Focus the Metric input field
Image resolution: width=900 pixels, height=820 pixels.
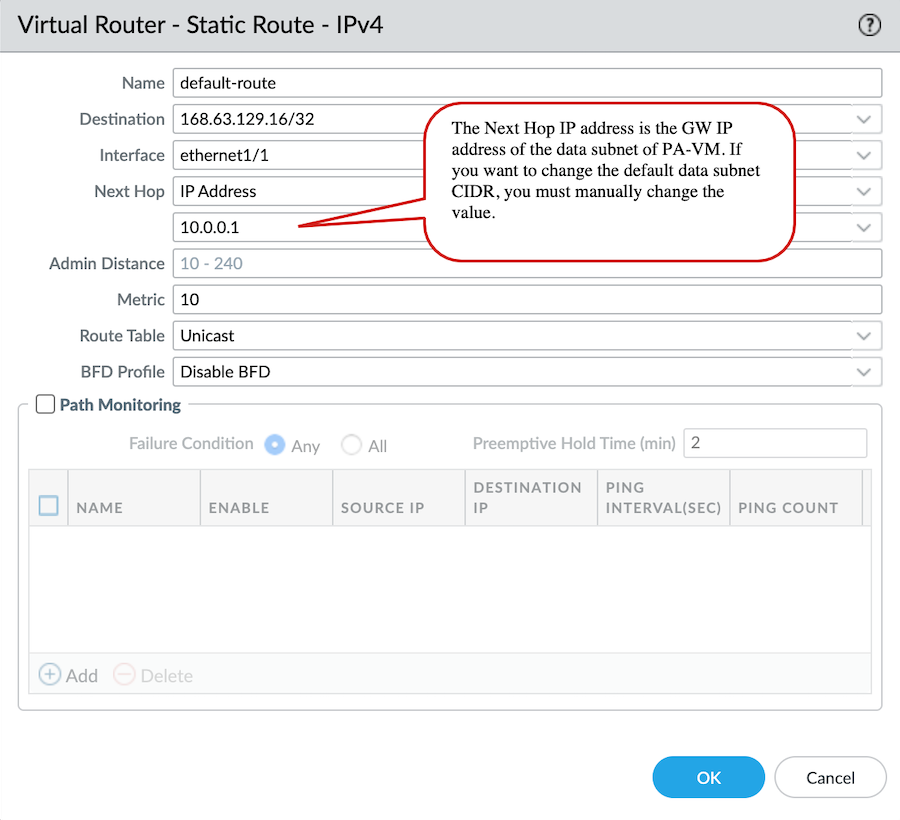coord(526,300)
